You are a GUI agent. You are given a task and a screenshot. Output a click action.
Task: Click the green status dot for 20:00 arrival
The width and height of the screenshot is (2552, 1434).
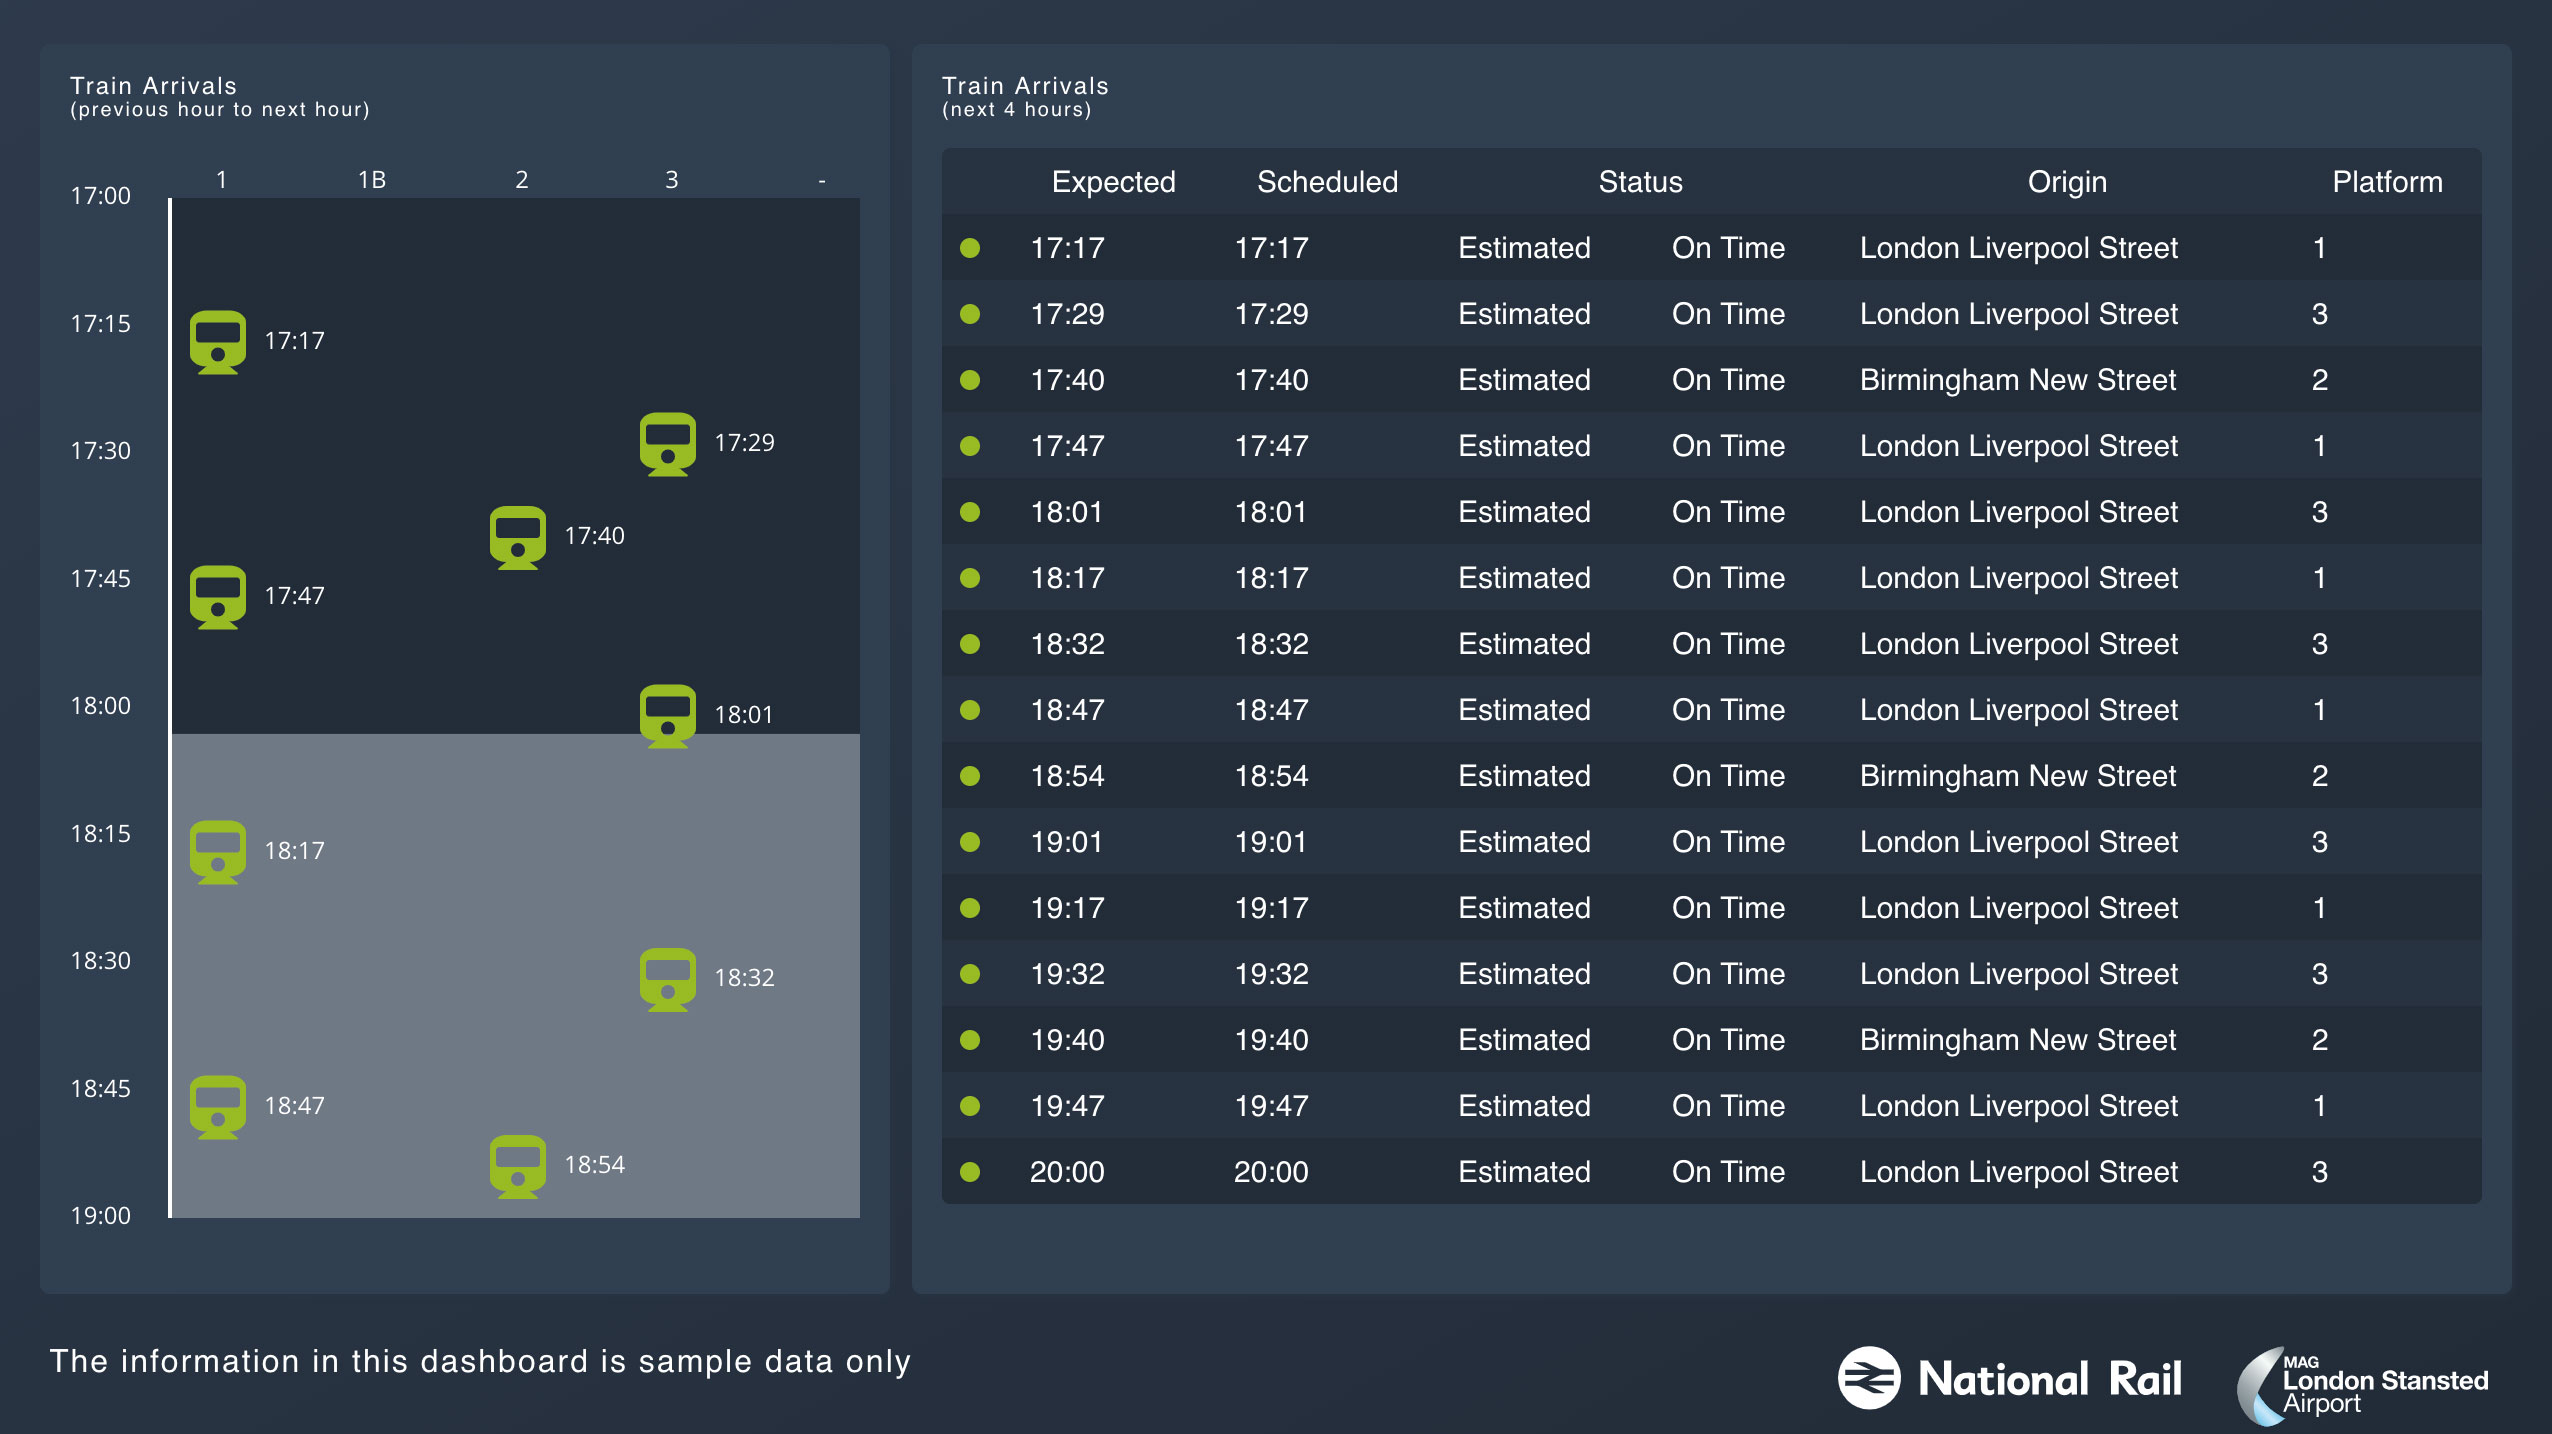click(x=970, y=1171)
